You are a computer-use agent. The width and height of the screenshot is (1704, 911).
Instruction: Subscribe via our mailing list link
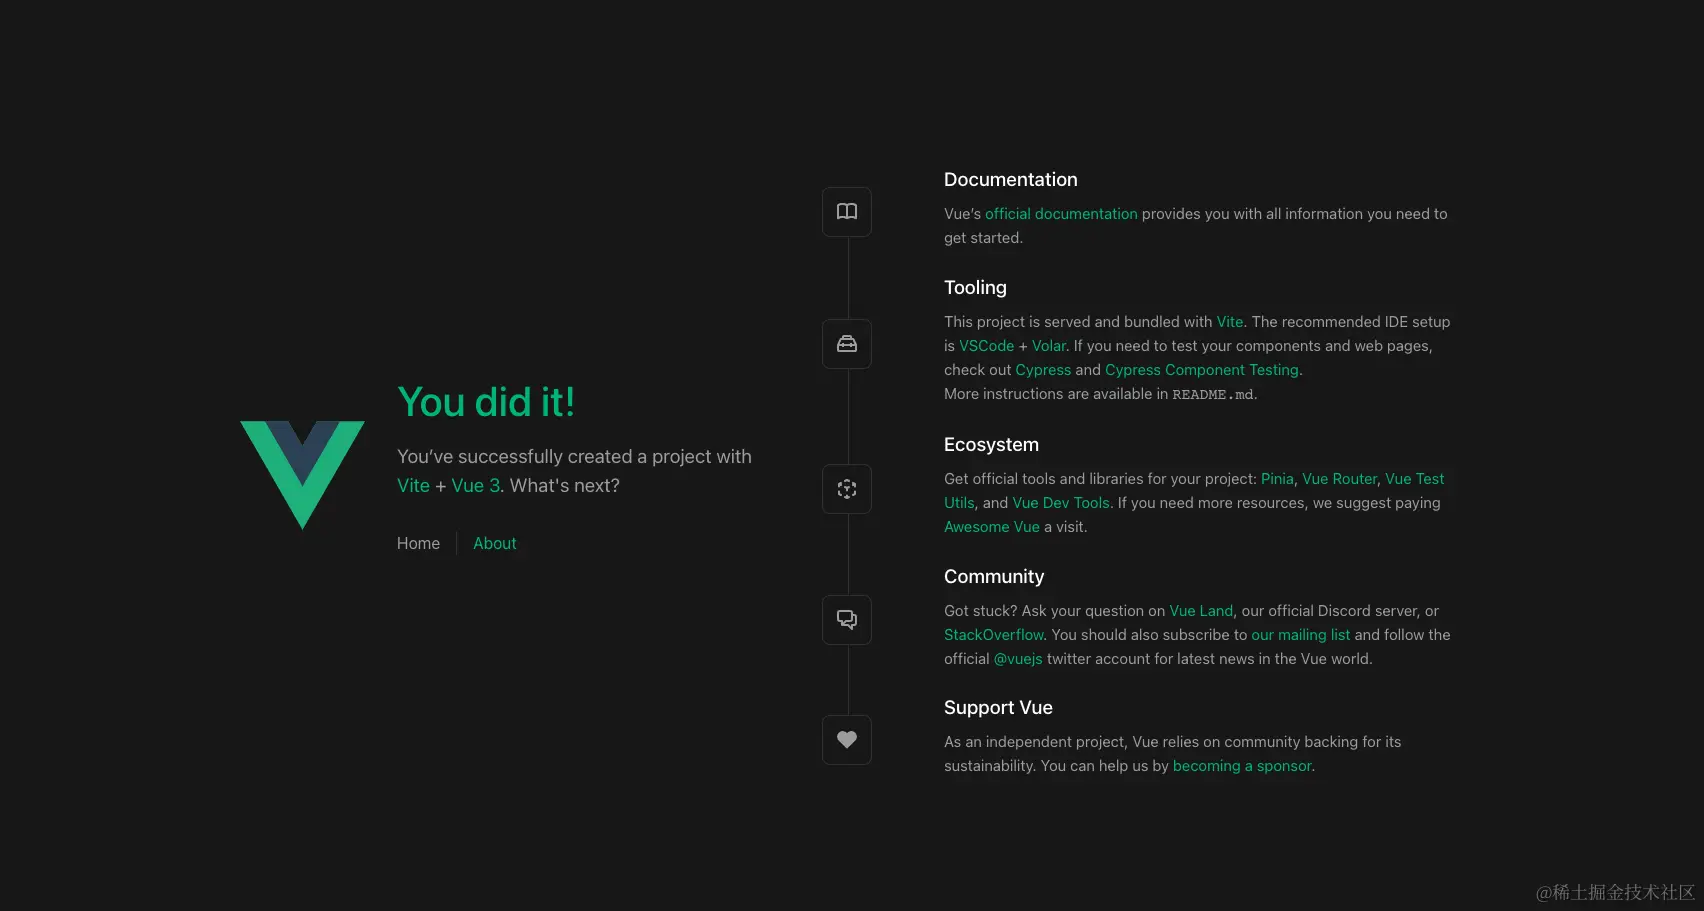(x=1301, y=635)
